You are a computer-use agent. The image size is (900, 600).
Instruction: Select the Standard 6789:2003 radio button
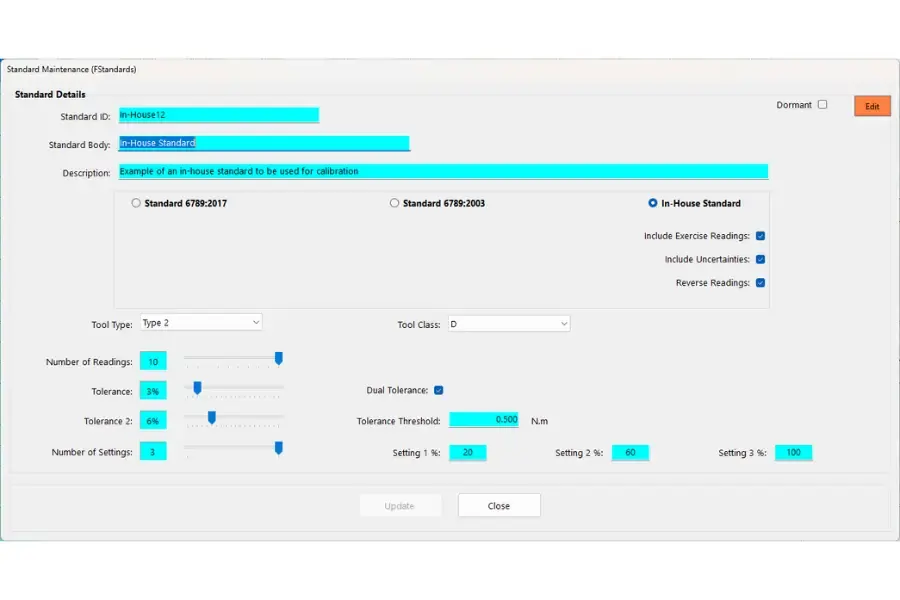394,203
